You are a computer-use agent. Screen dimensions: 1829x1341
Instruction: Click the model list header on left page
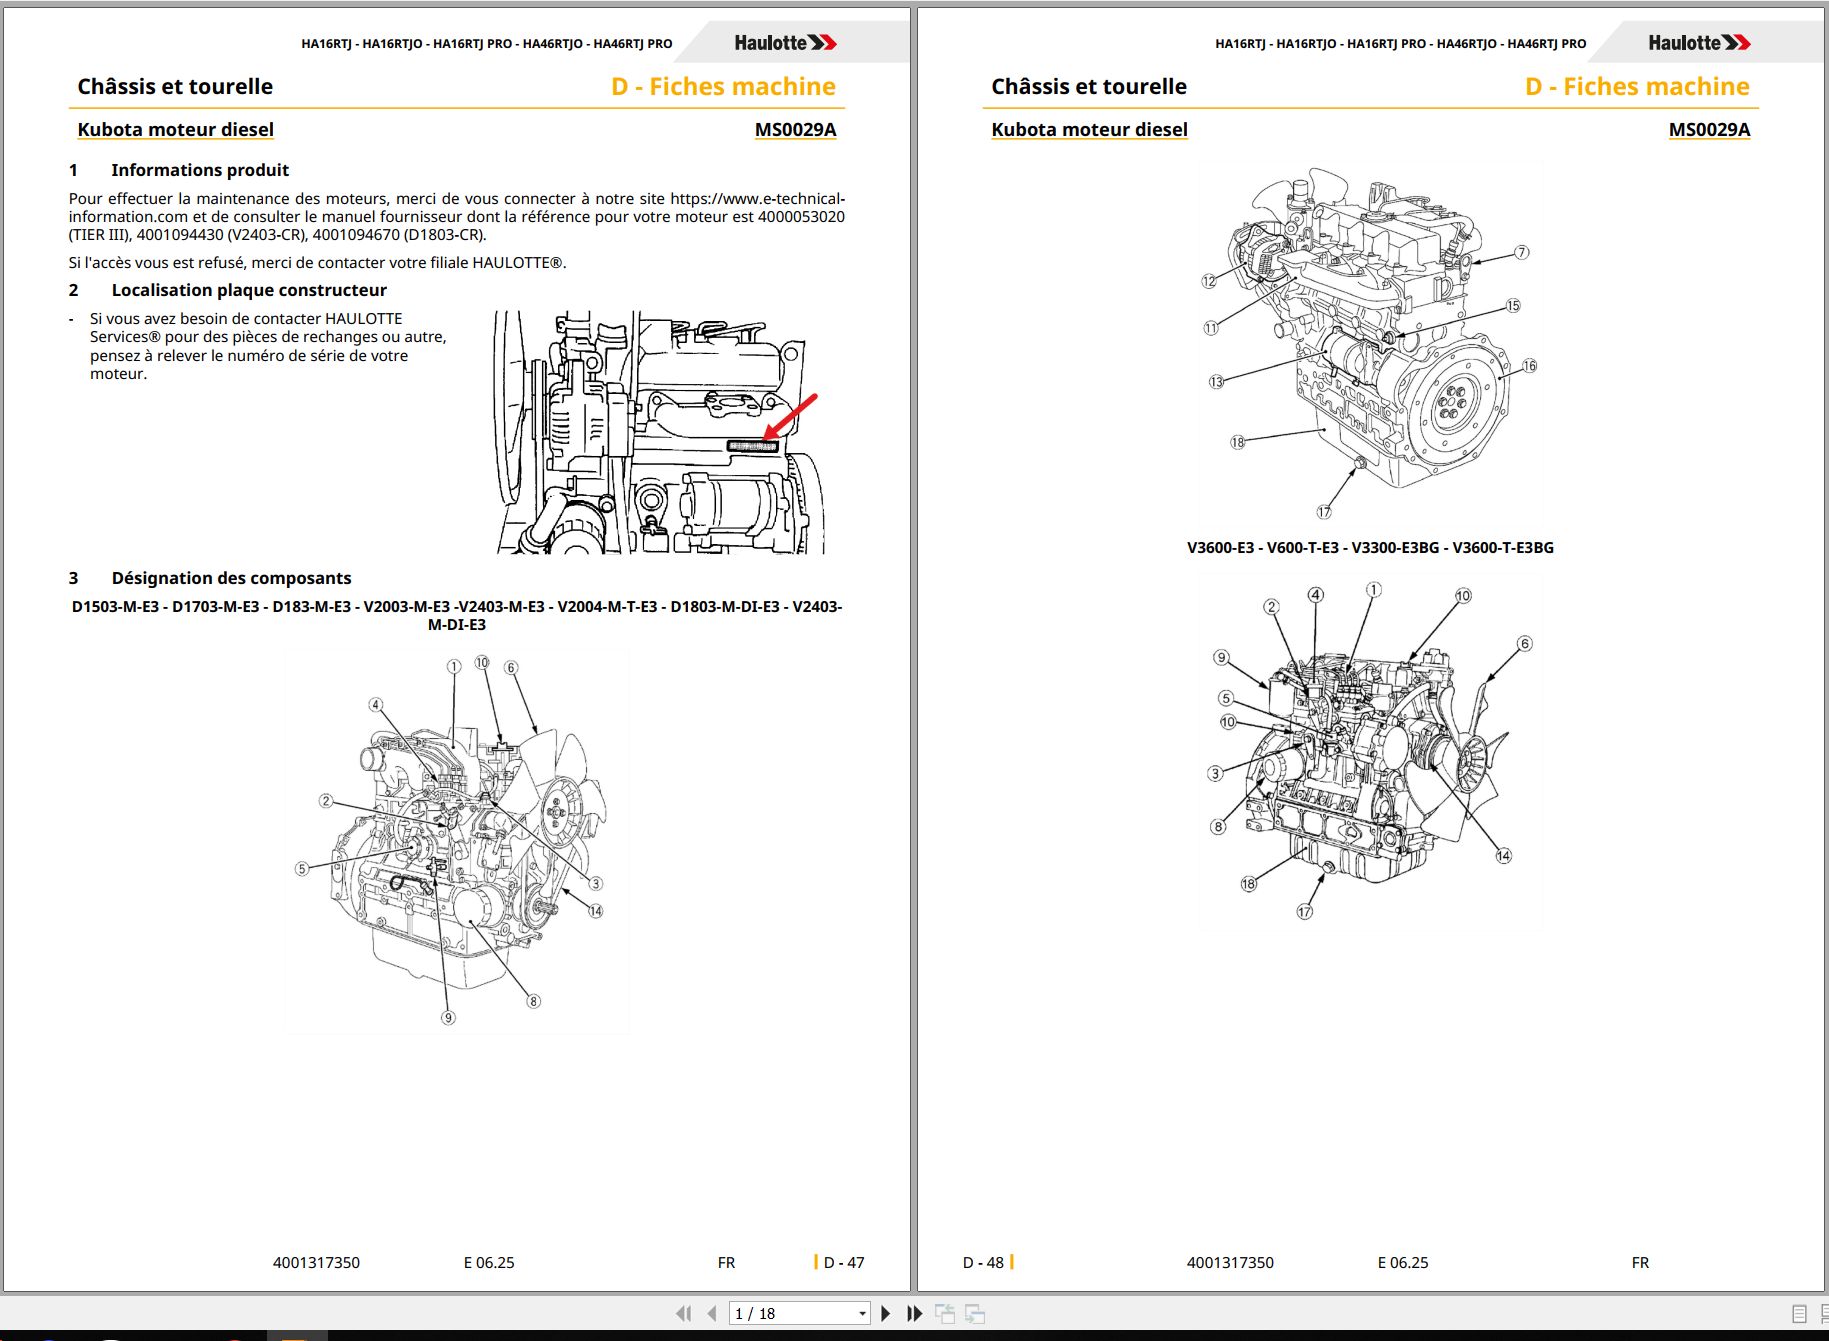pyautogui.click(x=487, y=44)
